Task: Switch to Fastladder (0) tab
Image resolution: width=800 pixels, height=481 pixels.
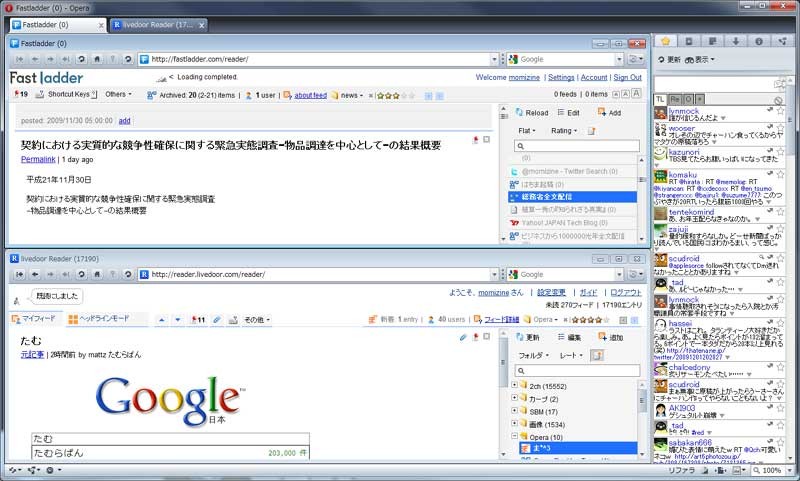Action: (x=57, y=24)
